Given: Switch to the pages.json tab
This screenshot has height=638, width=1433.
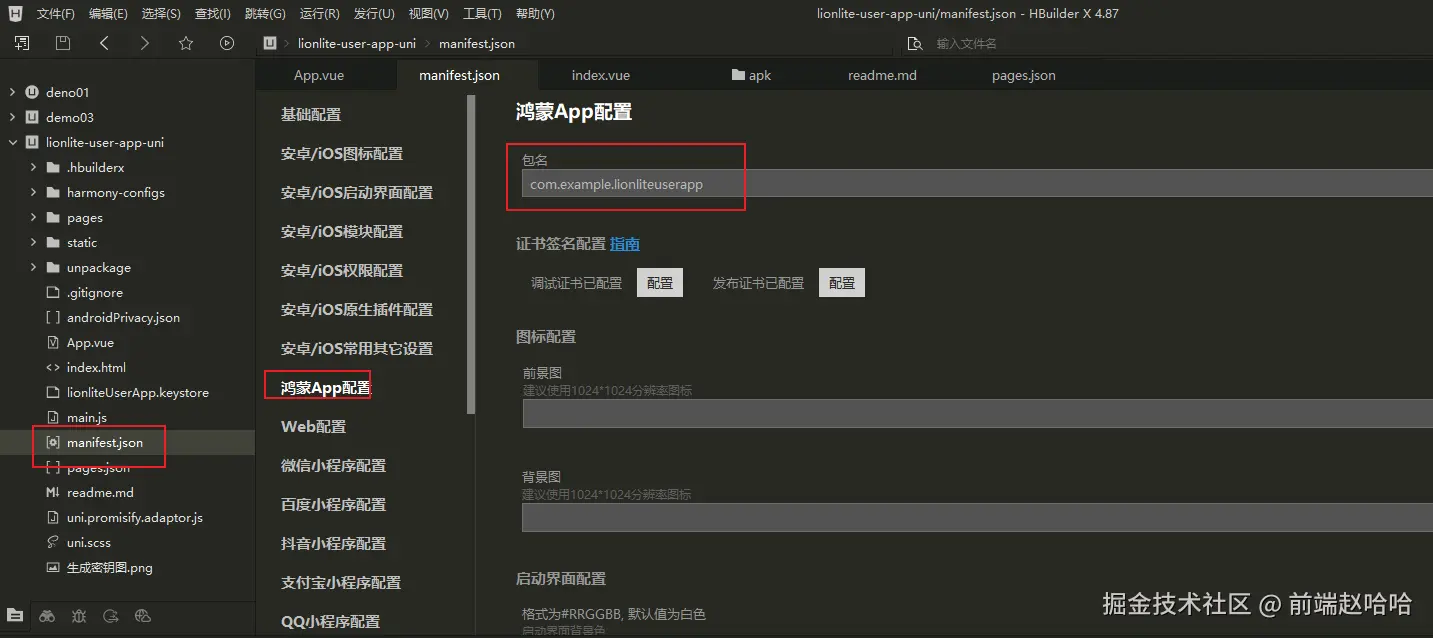Looking at the screenshot, I should tap(1024, 75).
